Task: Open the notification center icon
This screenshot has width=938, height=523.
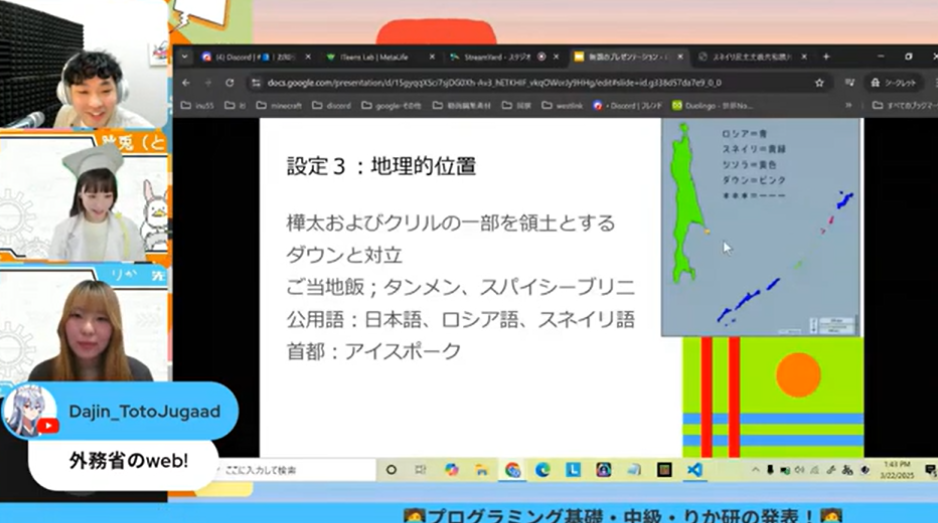Action: tap(931, 470)
